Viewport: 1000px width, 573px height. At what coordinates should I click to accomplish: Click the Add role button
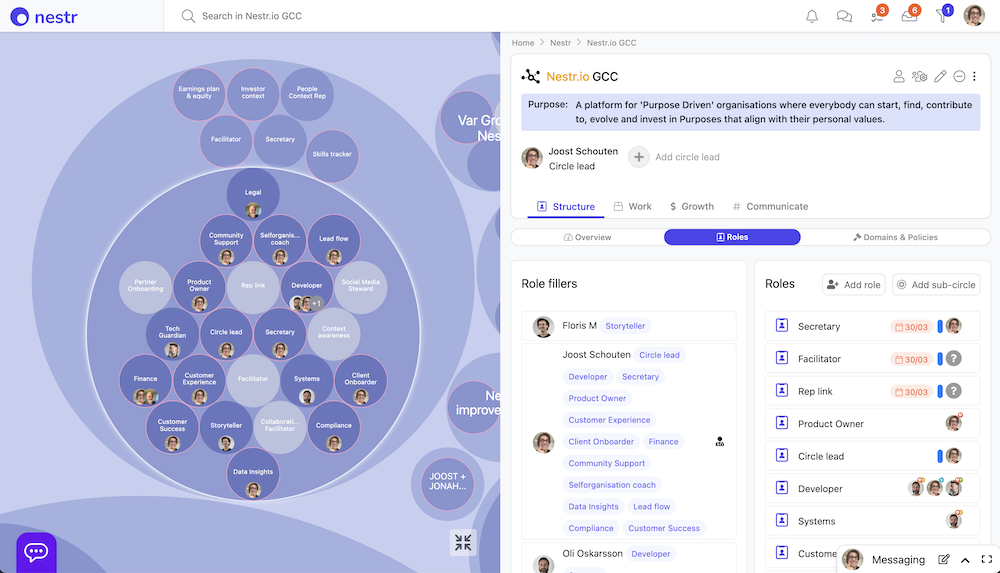point(853,285)
